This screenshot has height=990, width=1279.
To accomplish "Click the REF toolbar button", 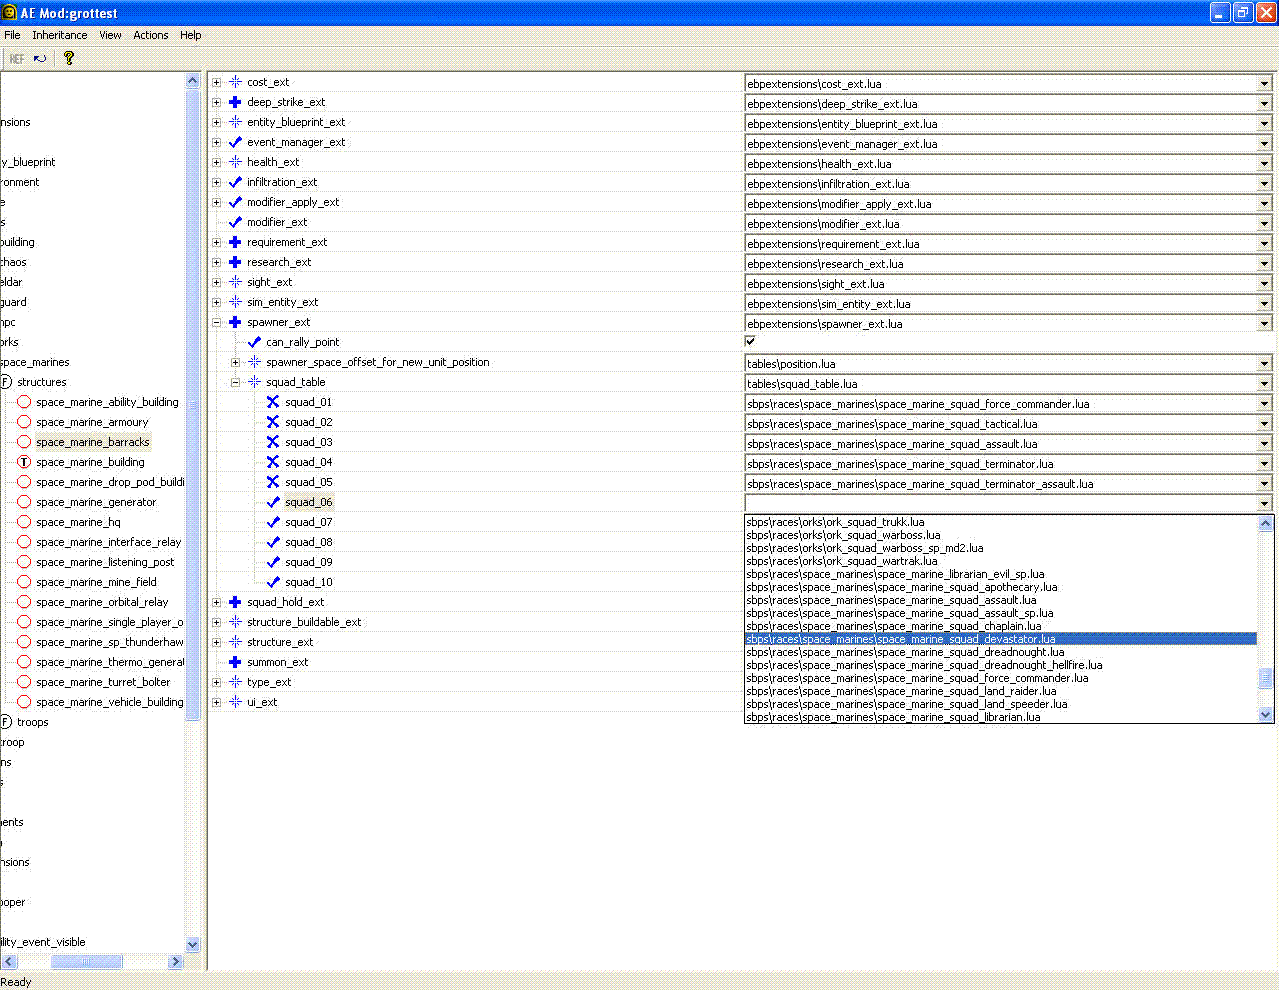I will (x=17, y=59).
